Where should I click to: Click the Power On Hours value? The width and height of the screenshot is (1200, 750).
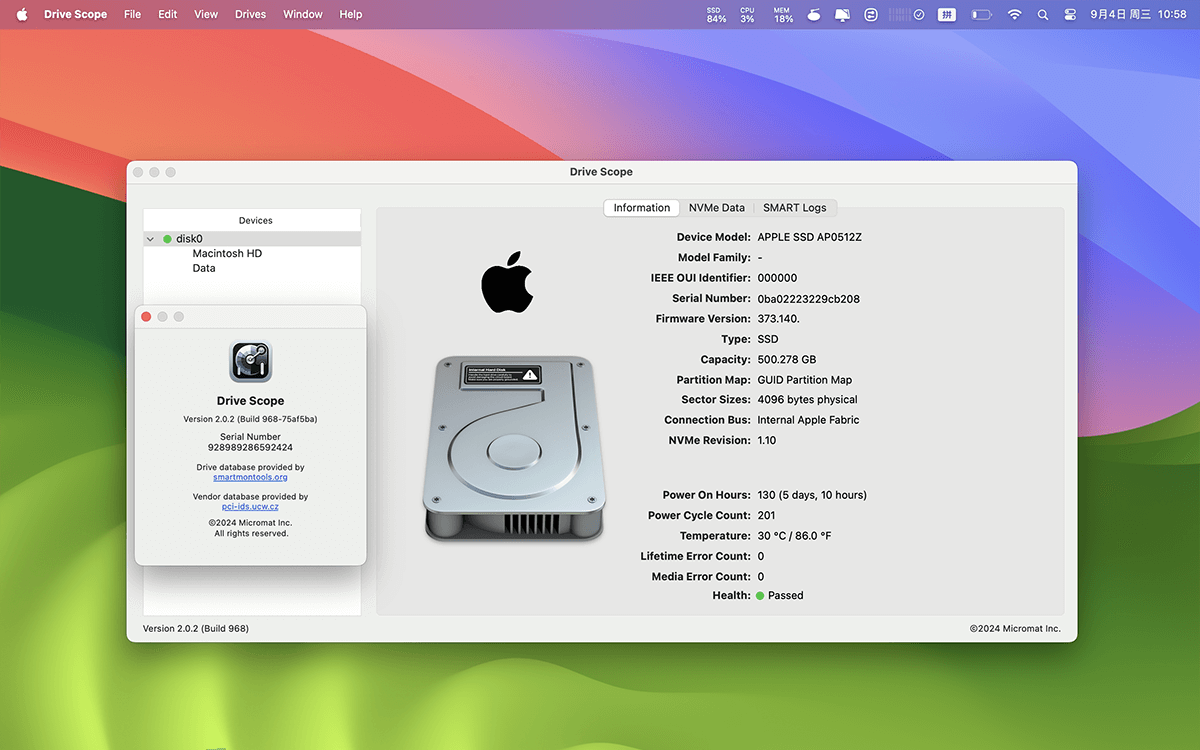coord(812,495)
